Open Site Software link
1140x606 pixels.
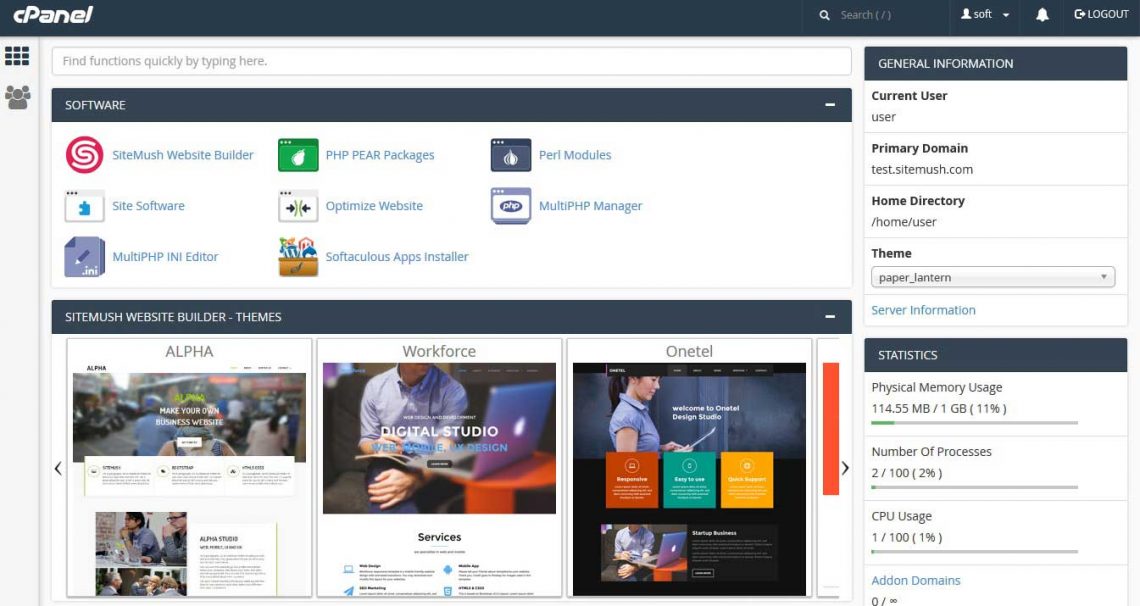pos(148,206)
